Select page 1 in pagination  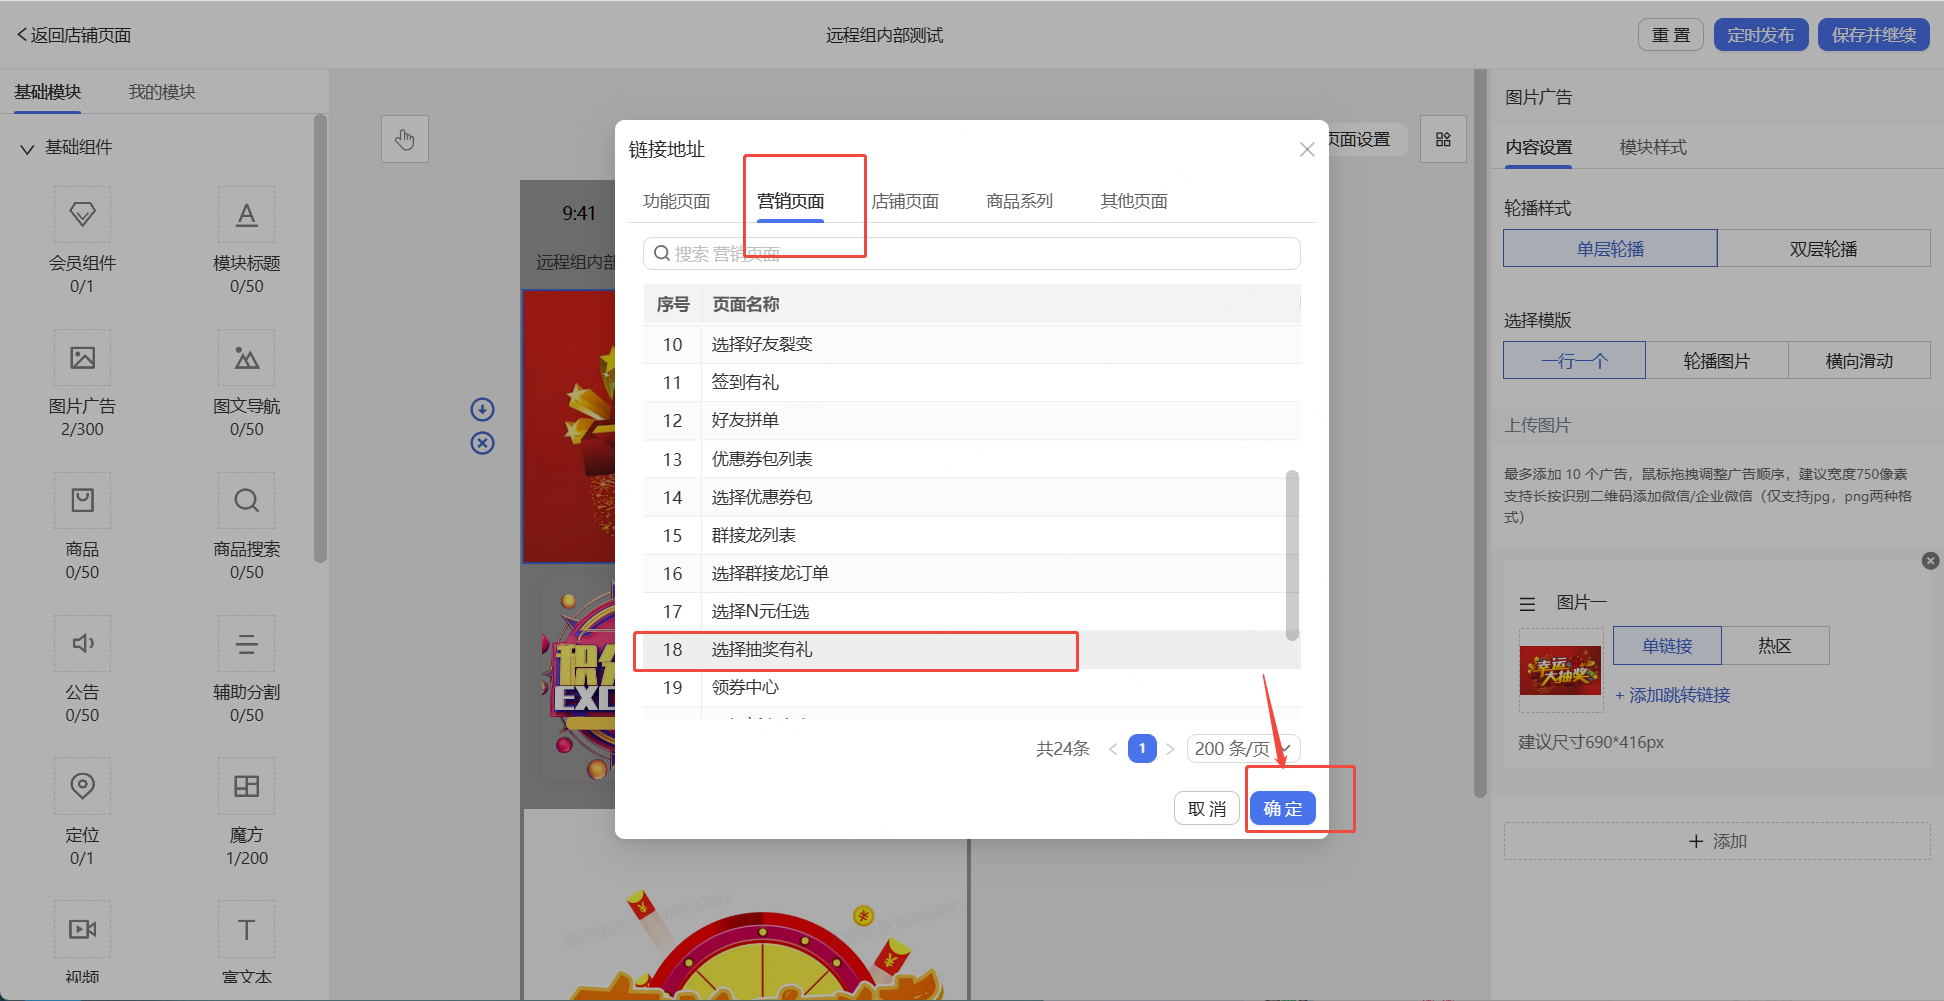(1142, 749)
